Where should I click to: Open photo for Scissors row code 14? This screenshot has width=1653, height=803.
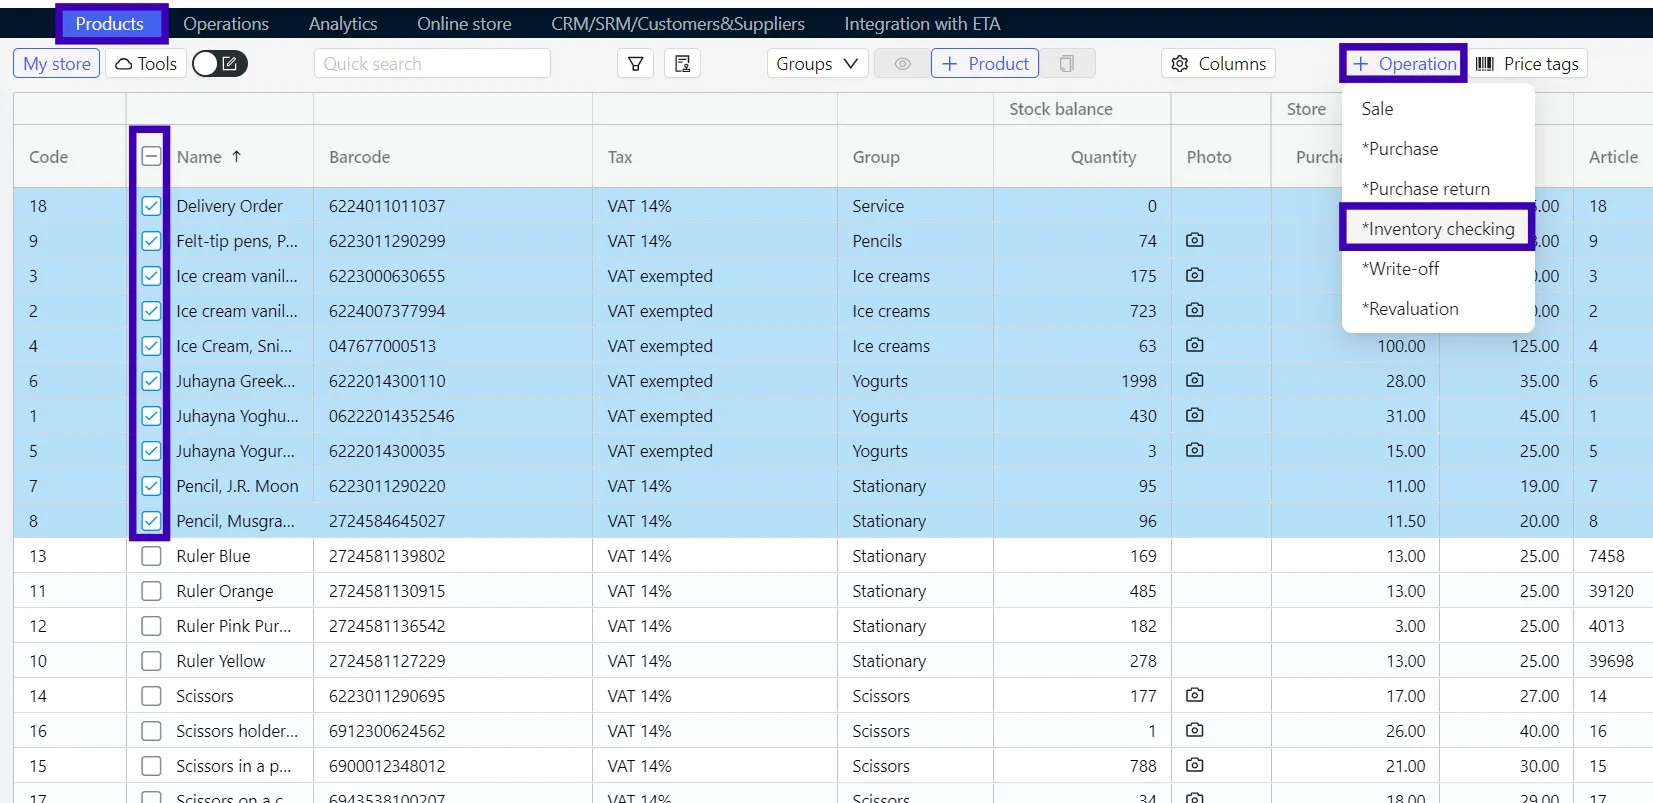click(x=1194, y=695)
